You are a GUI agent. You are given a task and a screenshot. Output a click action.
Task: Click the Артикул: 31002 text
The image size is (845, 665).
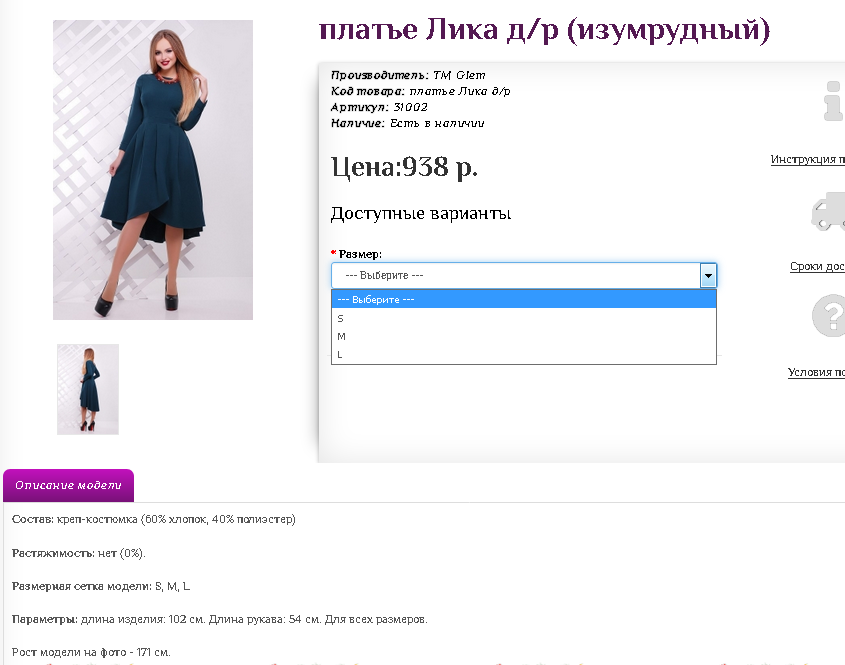[379, 107]
